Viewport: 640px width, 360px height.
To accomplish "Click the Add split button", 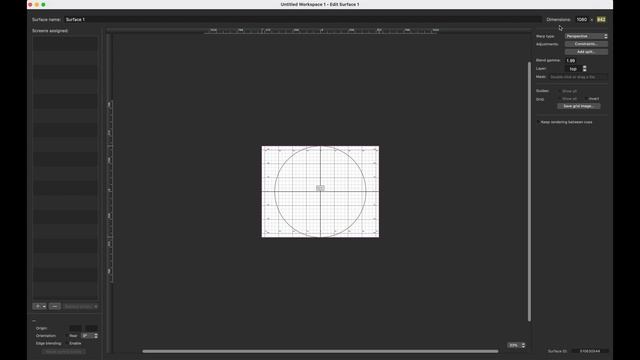I will (x=586, y=52).
